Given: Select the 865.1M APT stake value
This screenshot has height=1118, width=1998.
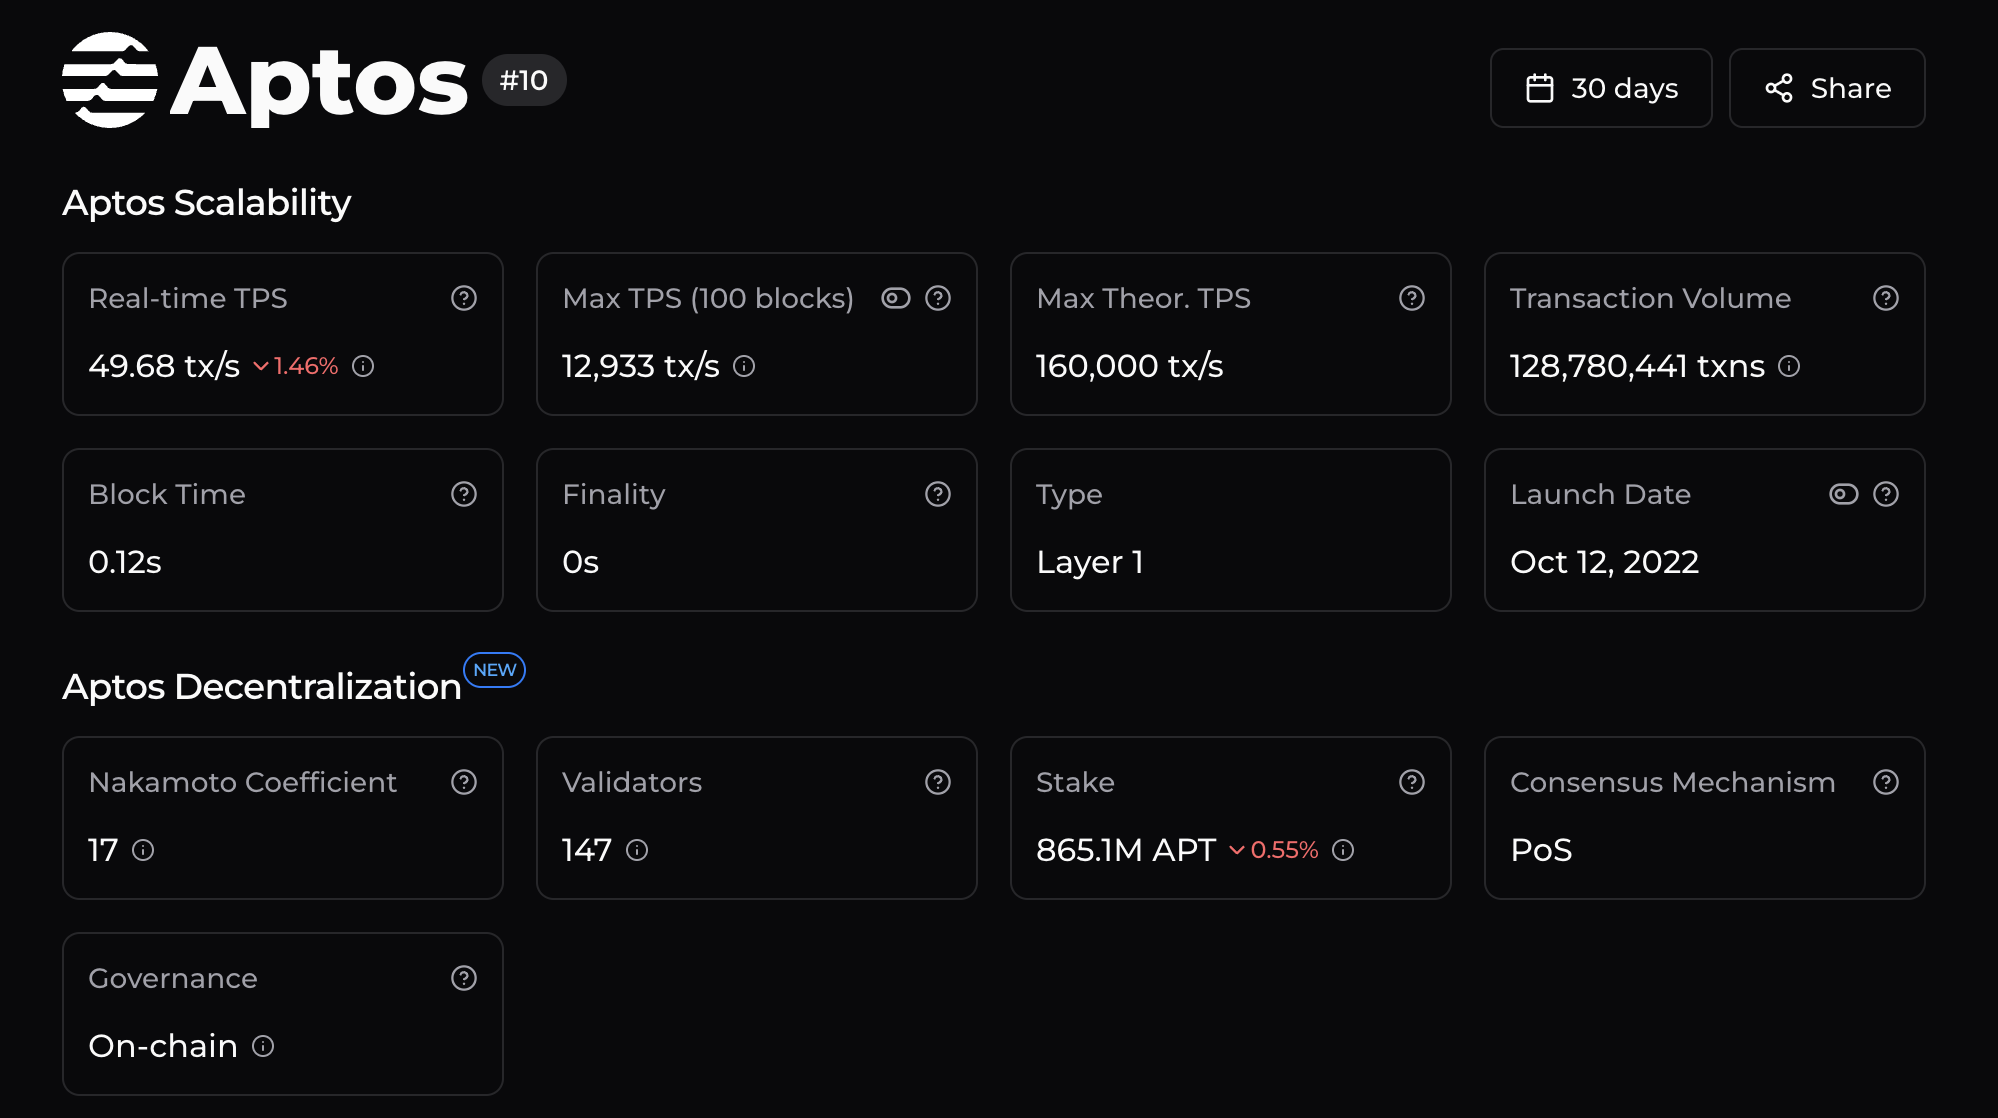Looking at the screenshot, I should click(1126, 850).
